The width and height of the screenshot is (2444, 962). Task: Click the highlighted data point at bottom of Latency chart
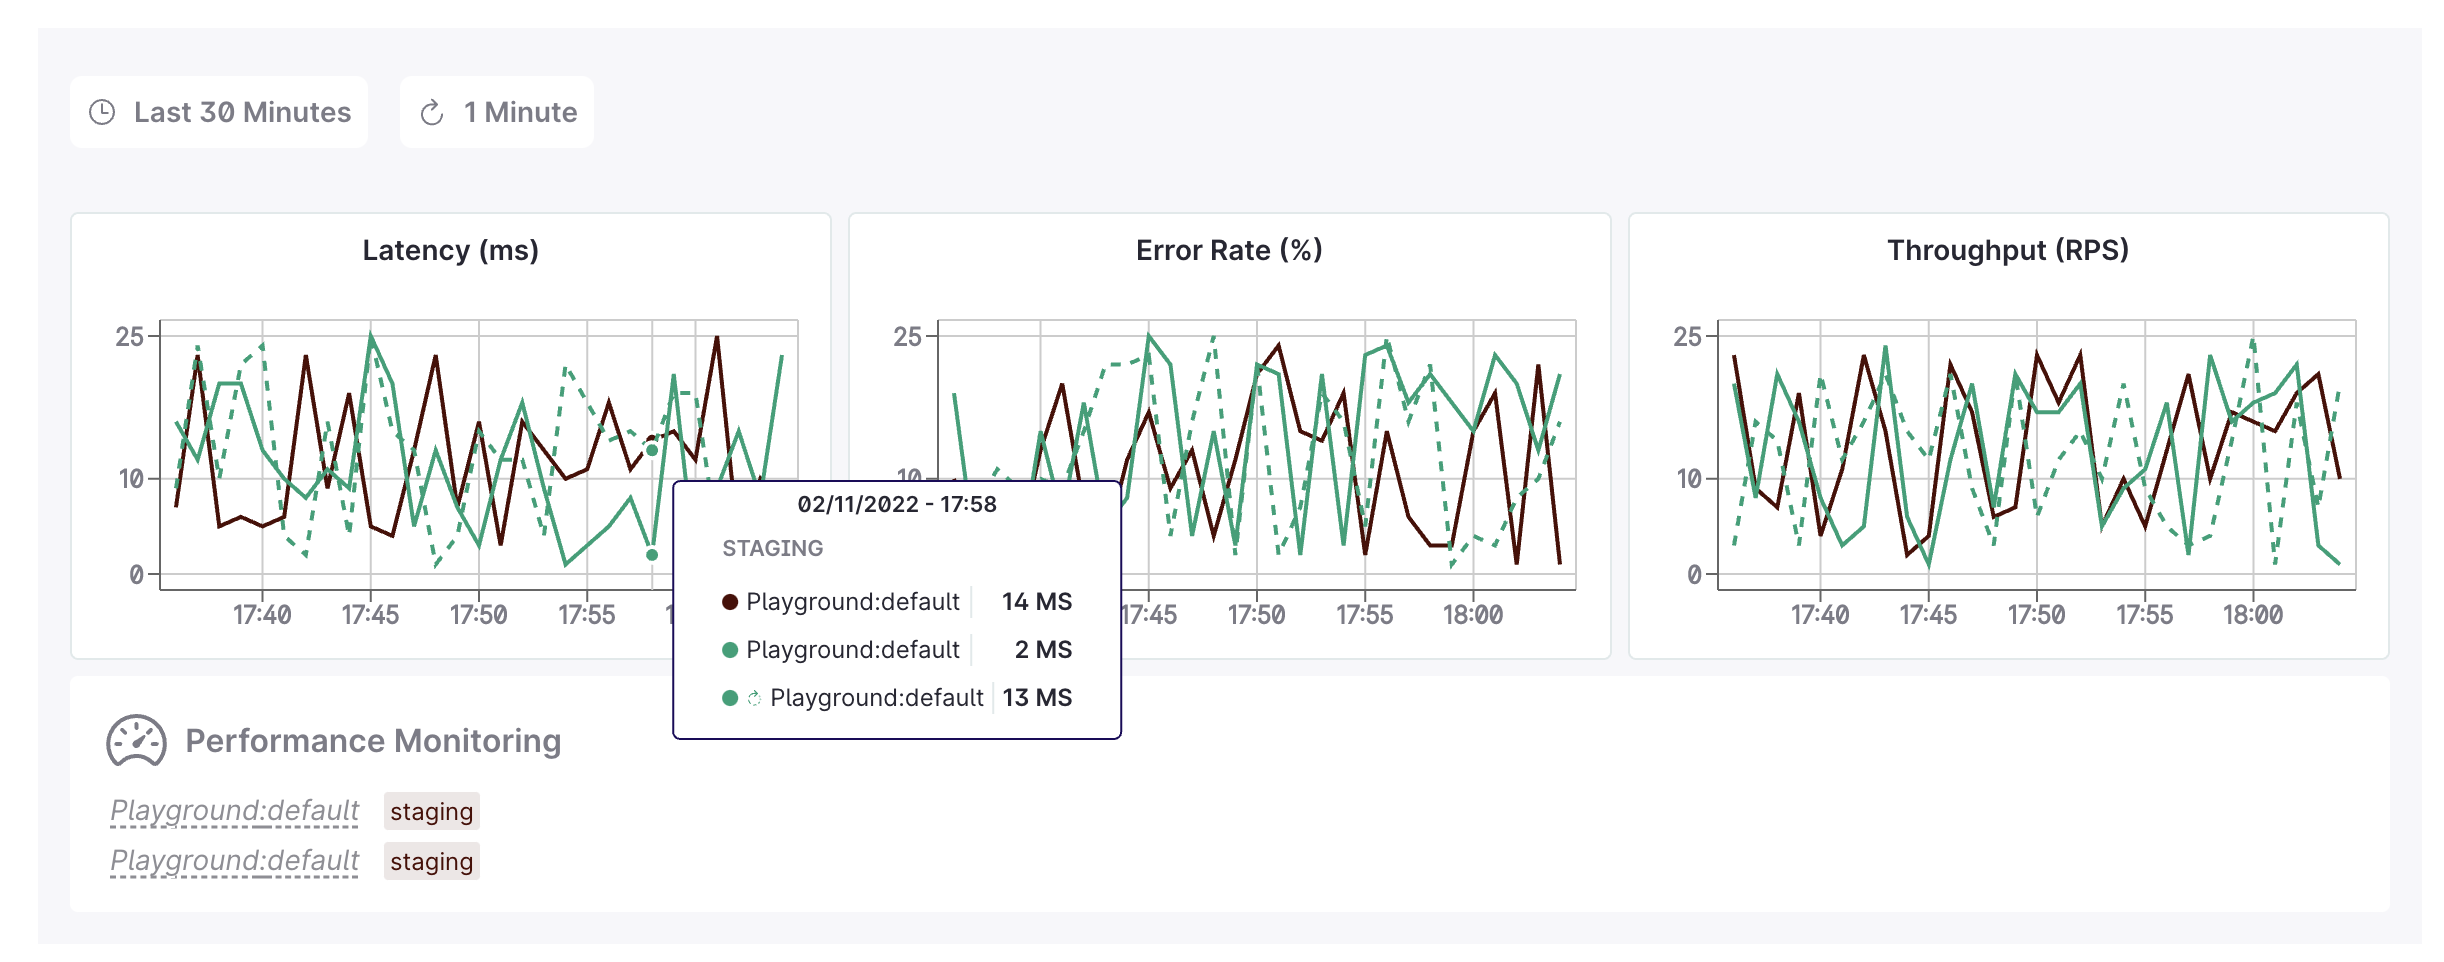coord(652,555)
